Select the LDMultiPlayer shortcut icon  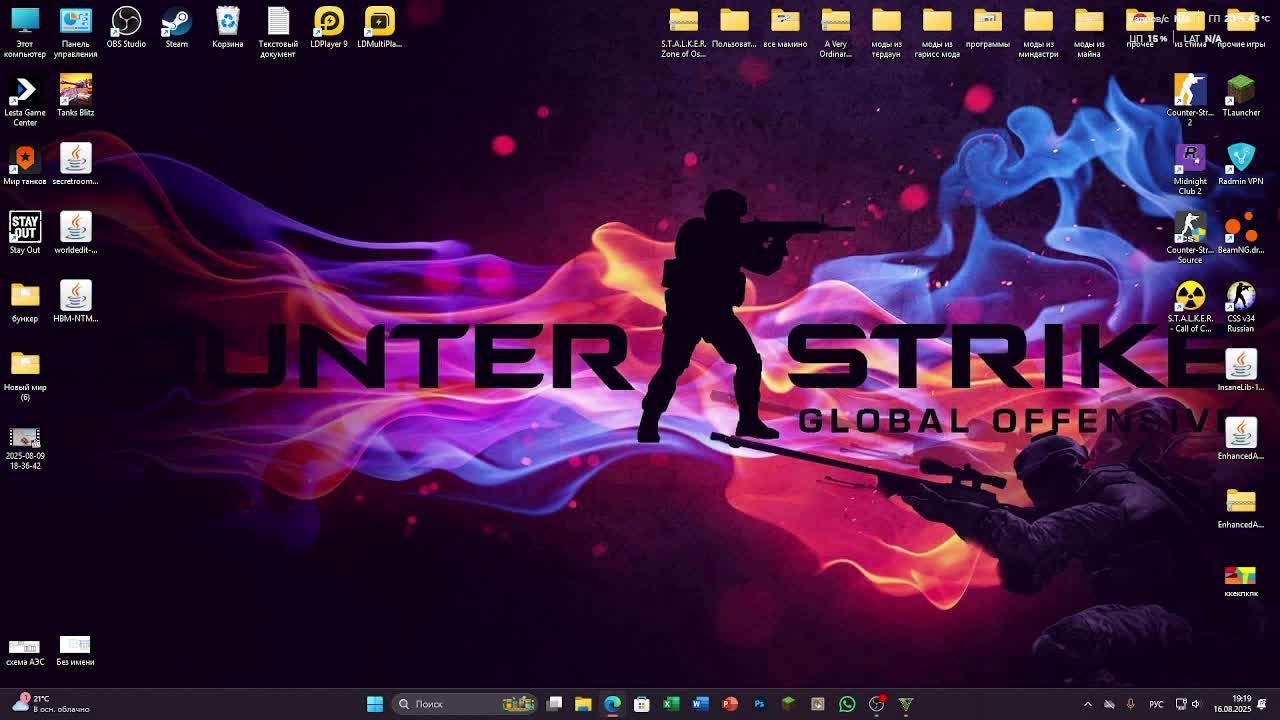coord(380,27)
